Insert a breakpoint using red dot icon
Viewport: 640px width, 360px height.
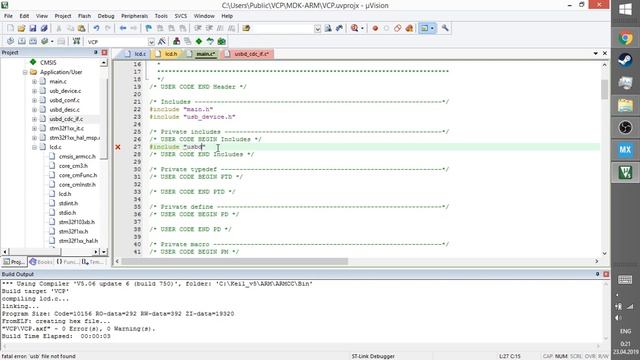(375, 28)
